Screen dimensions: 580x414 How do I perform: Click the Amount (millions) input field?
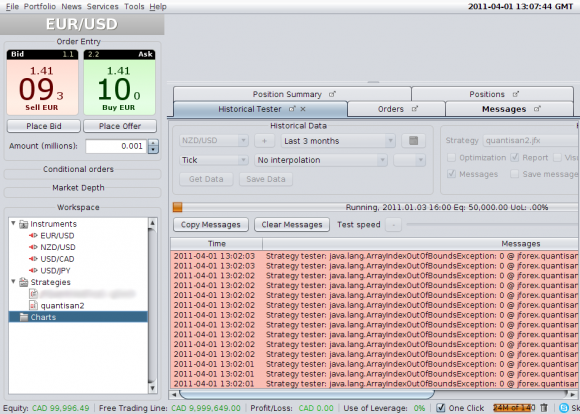coord(116,146)
